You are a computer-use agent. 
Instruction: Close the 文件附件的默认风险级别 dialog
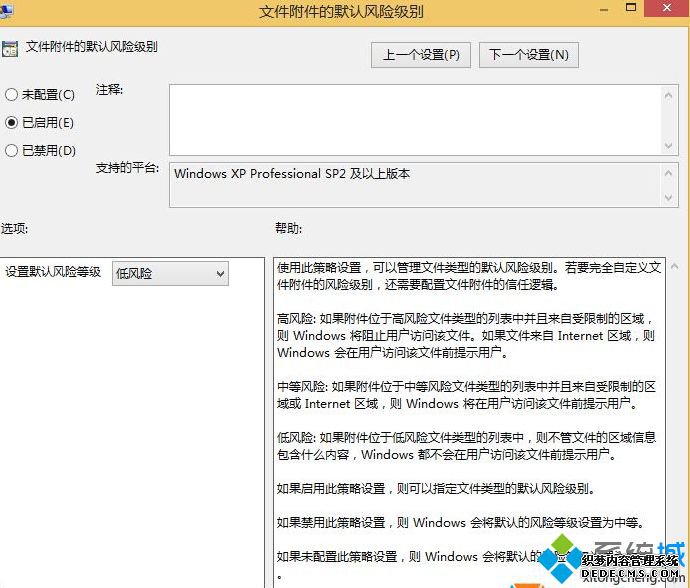(x=667, y=8)
